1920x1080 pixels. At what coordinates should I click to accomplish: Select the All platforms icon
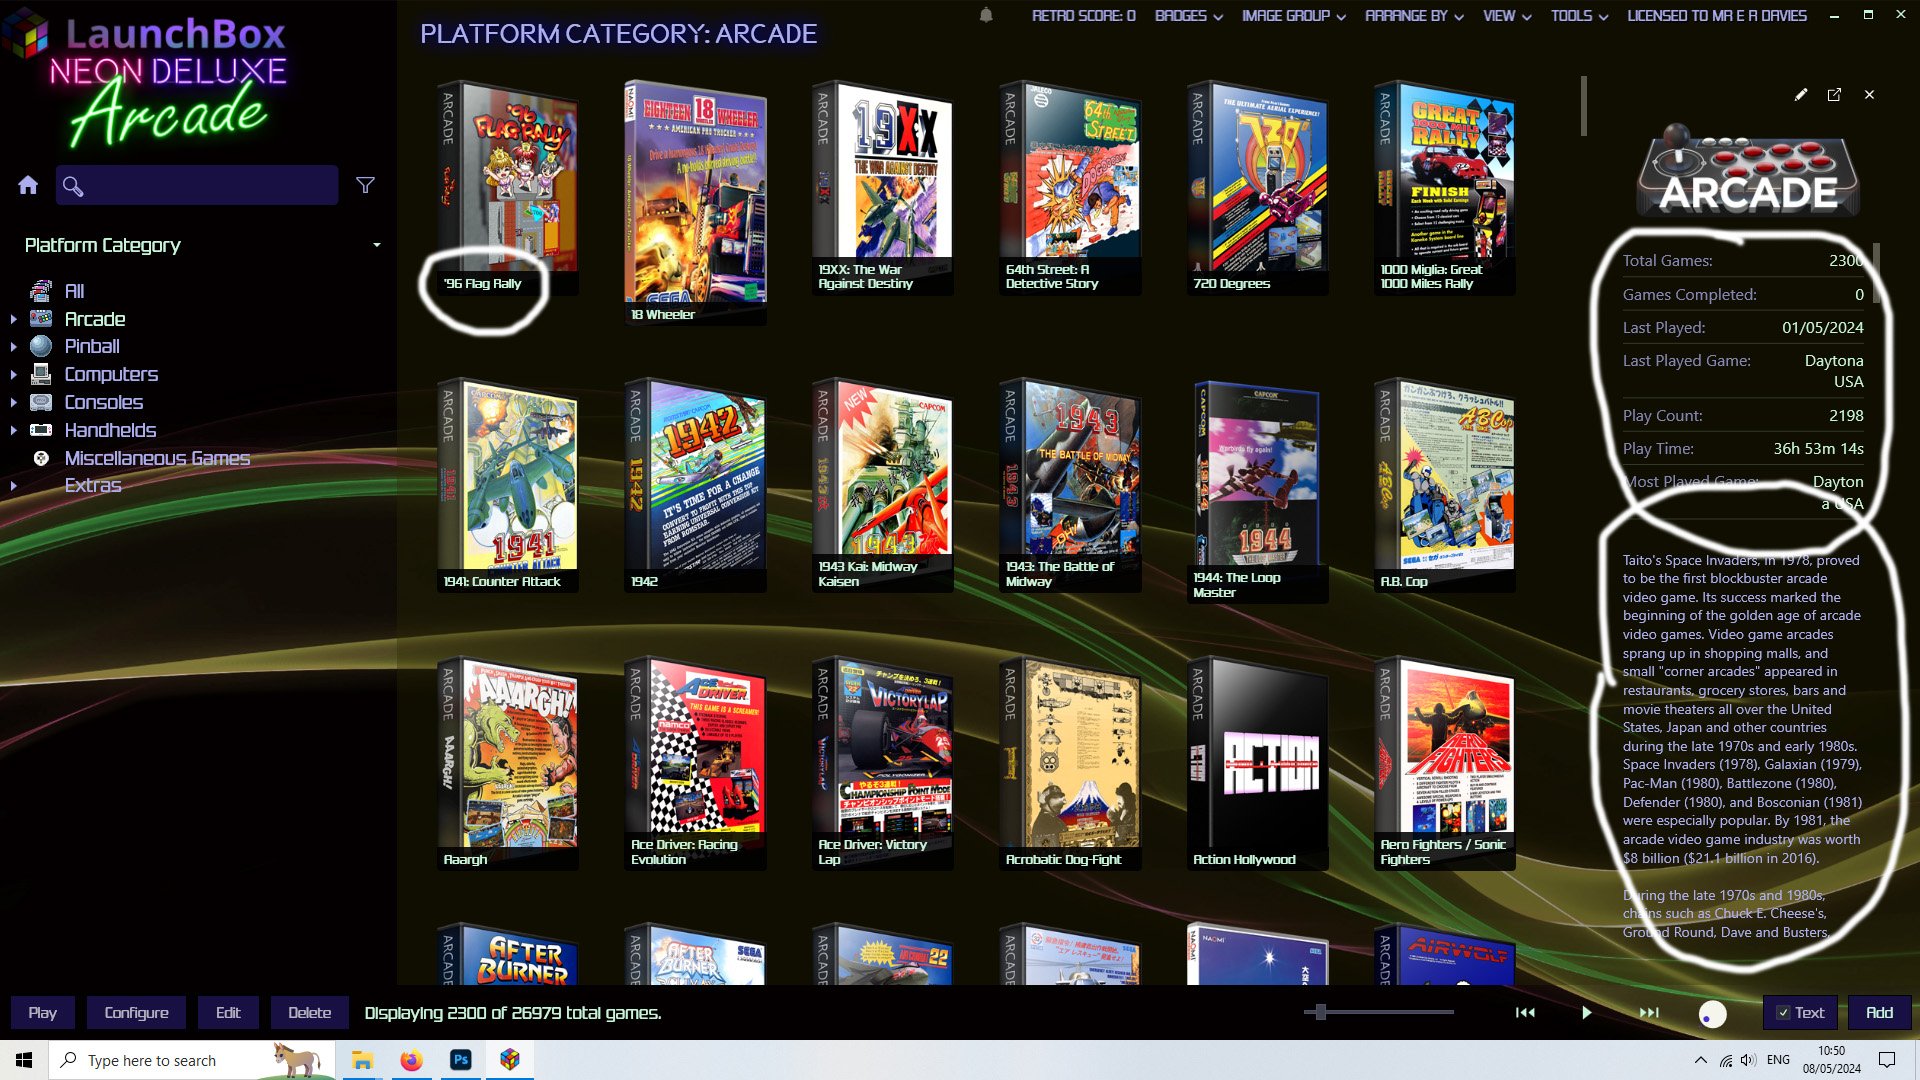[41, 291]
